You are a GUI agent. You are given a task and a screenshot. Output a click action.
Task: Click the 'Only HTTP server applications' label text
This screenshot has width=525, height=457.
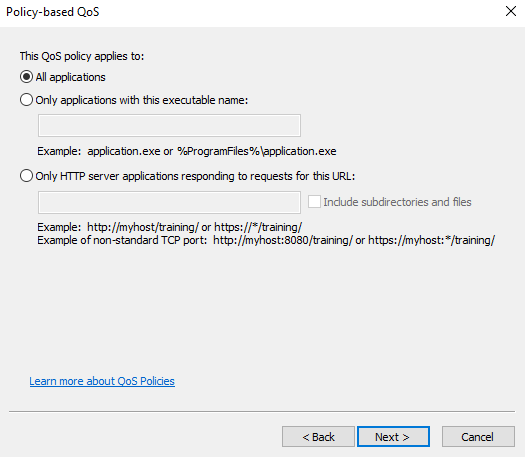(195, 176)
